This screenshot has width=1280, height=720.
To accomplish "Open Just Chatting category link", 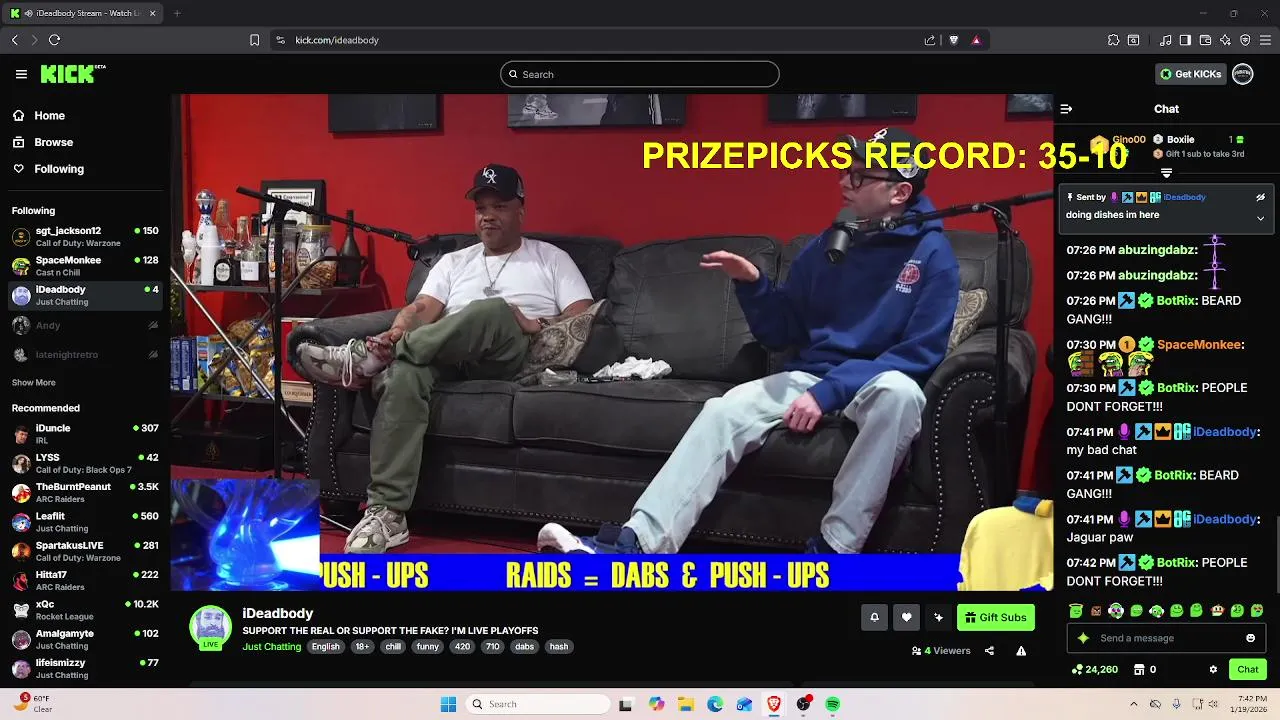I will pyautogui.click(x=271, y=647).
